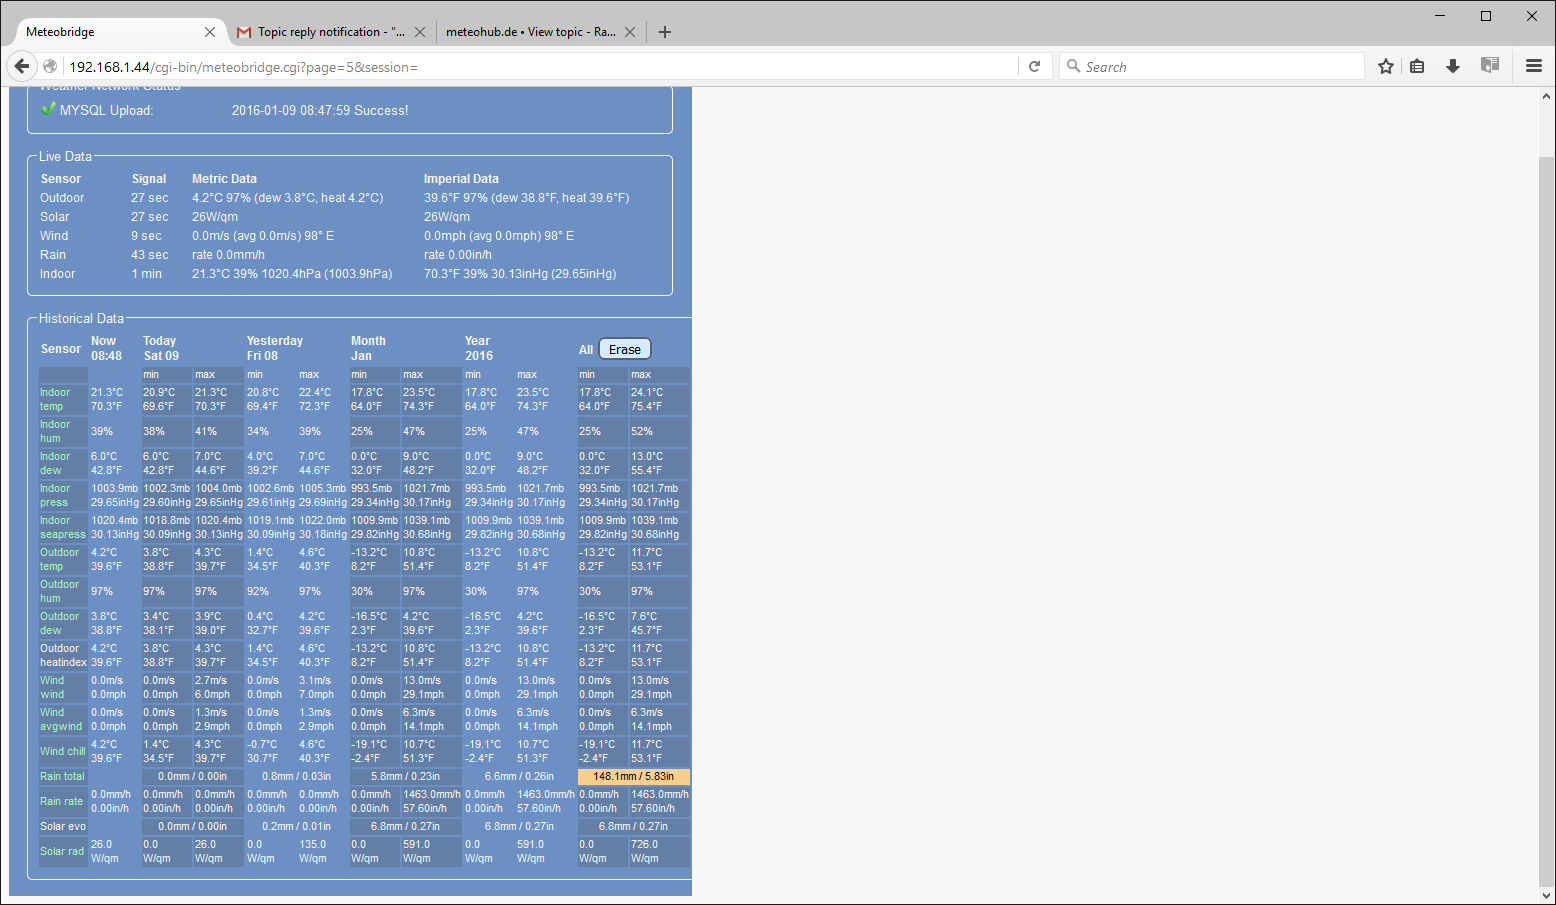The height and width of the screenshot is (905, 1556).
Task: Open the hamburger menu in the toolbar
Action: click(1533, 67)
